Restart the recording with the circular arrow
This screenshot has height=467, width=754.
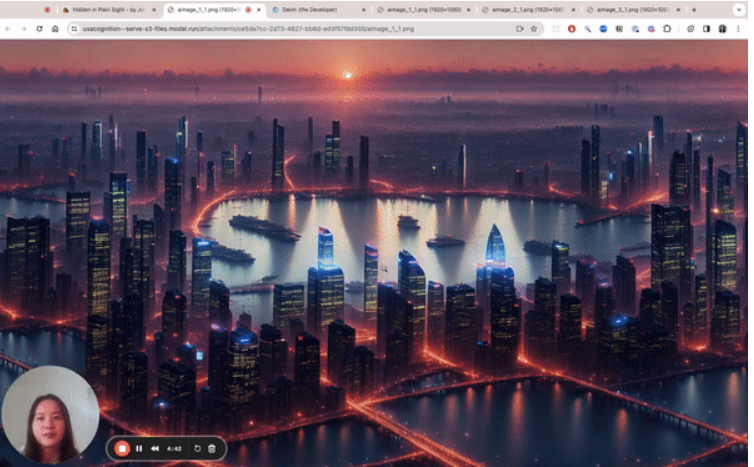pyautogui.click(x=197, y=448)
